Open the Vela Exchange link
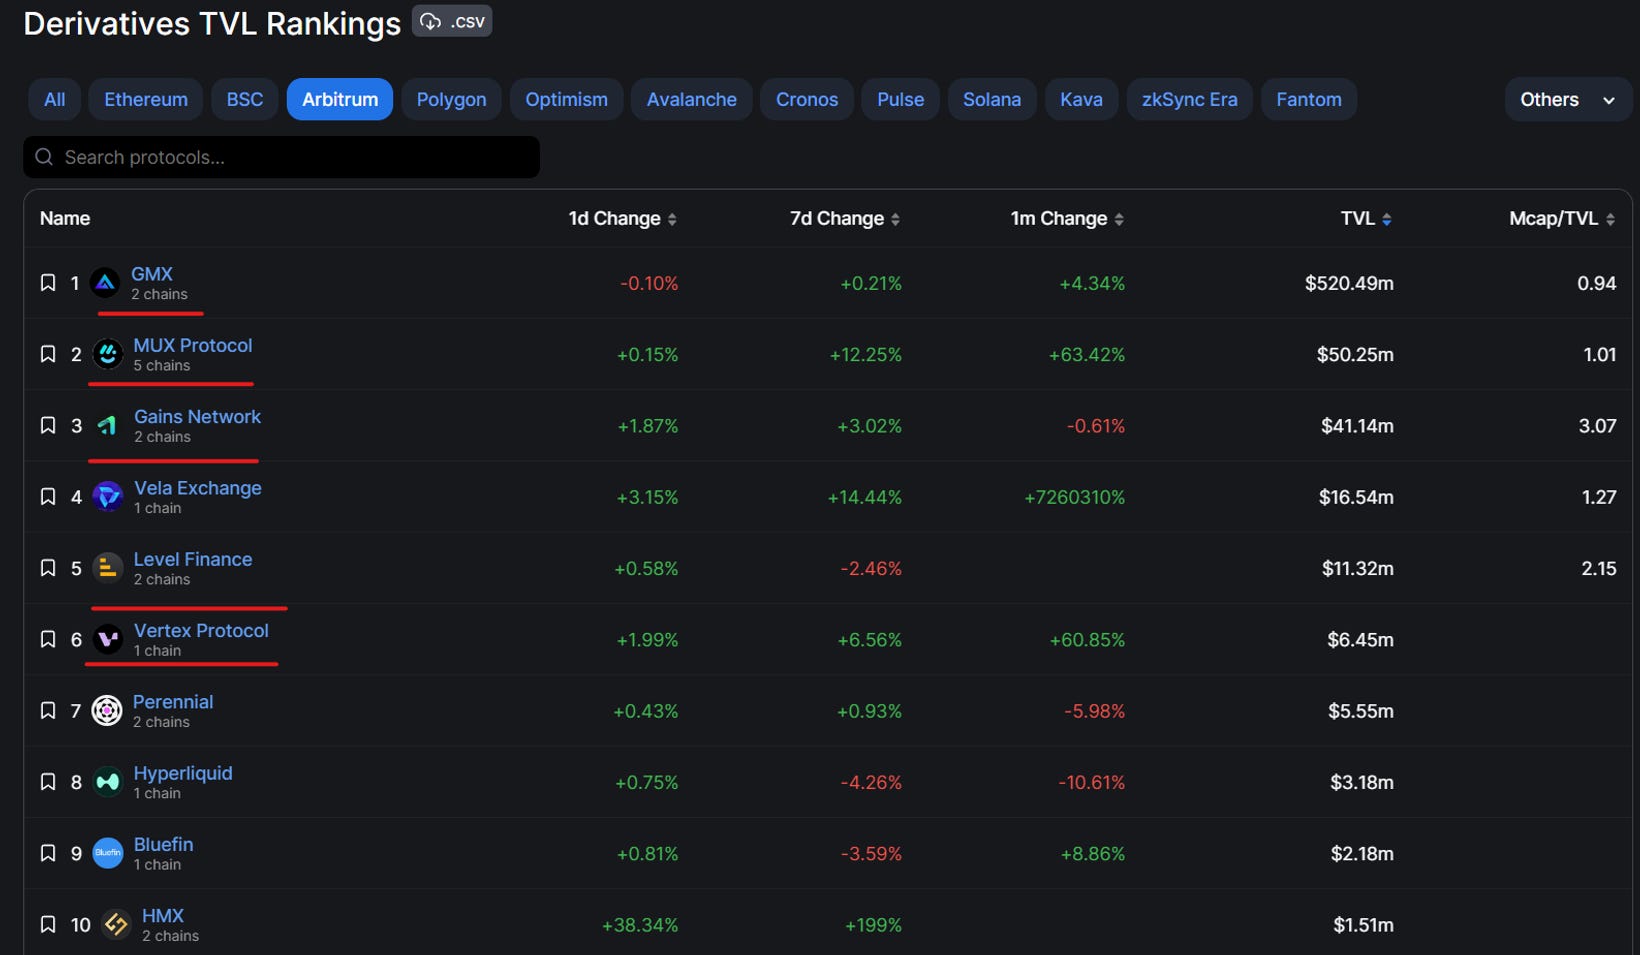Screen dimensions: 1640x955 (x=198, y=488)
